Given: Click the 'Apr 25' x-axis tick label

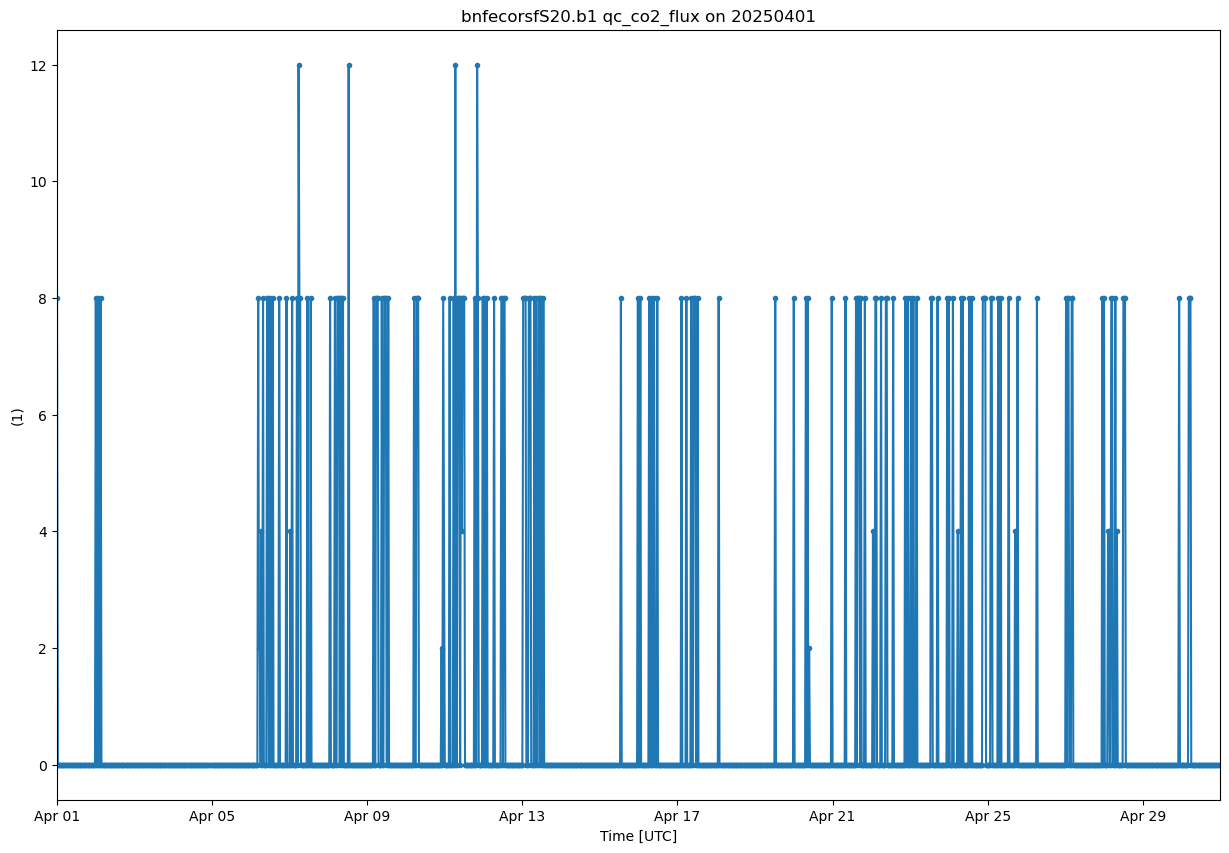Looking at the screenshot, I should (988, 816).
